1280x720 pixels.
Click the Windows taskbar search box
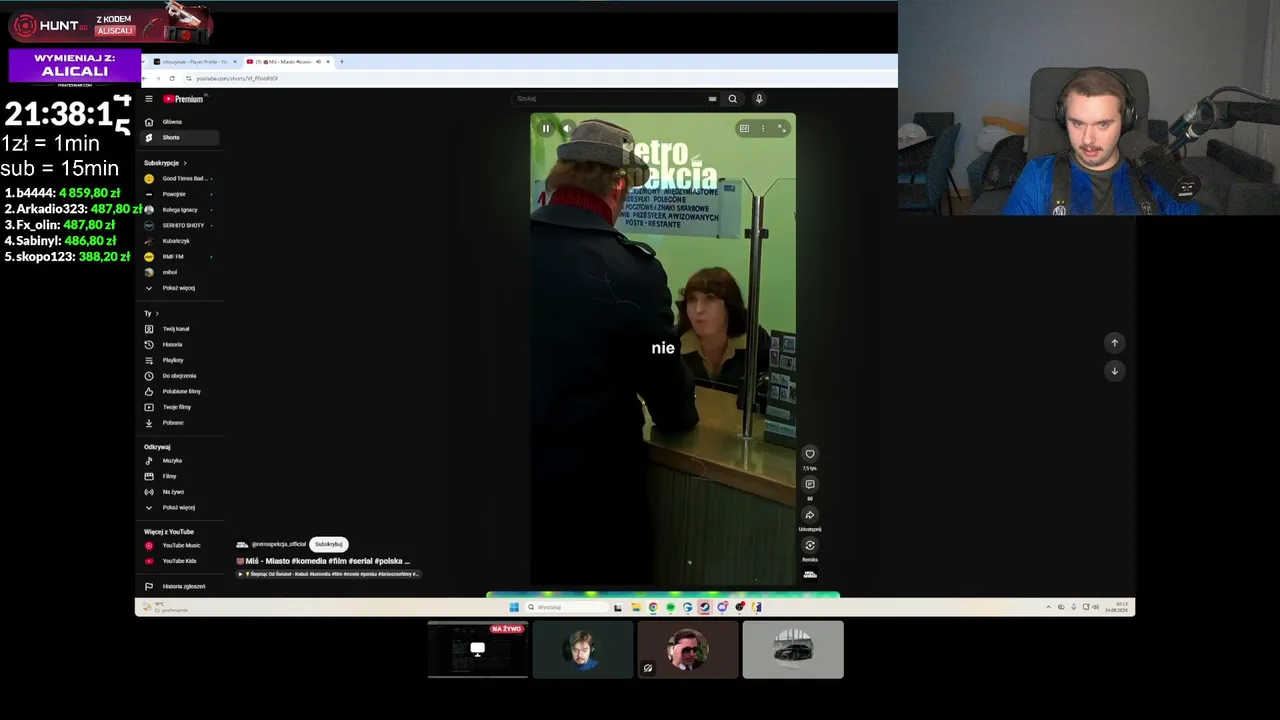point(567,607)
